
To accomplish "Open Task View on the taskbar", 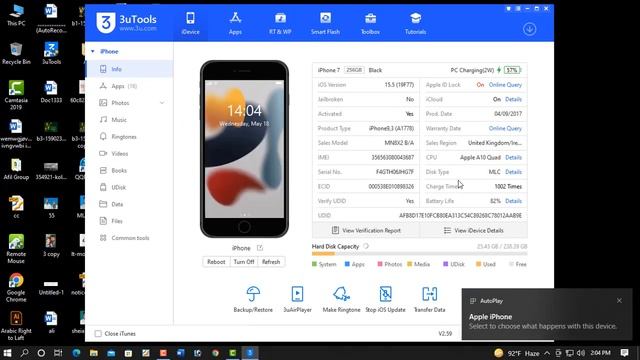I will (x=58, y=353).
